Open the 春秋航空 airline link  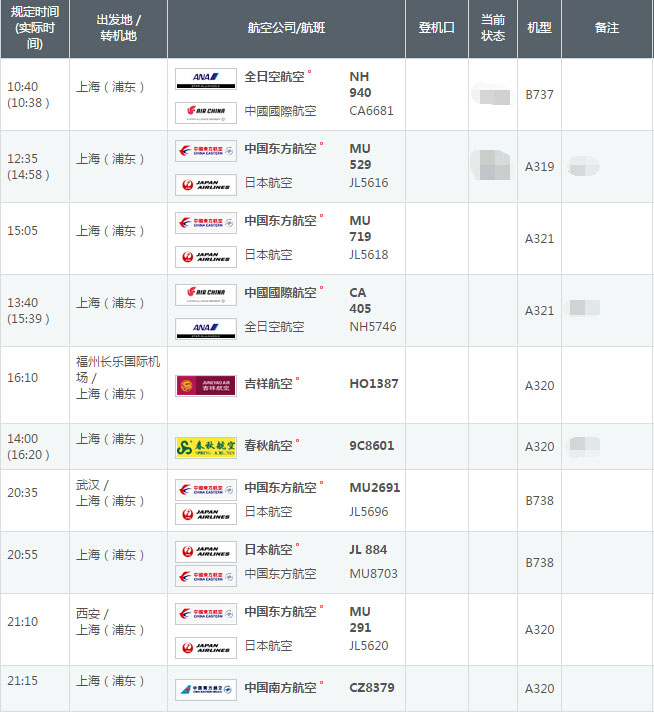pyautogui.click(x=269, y=446)
